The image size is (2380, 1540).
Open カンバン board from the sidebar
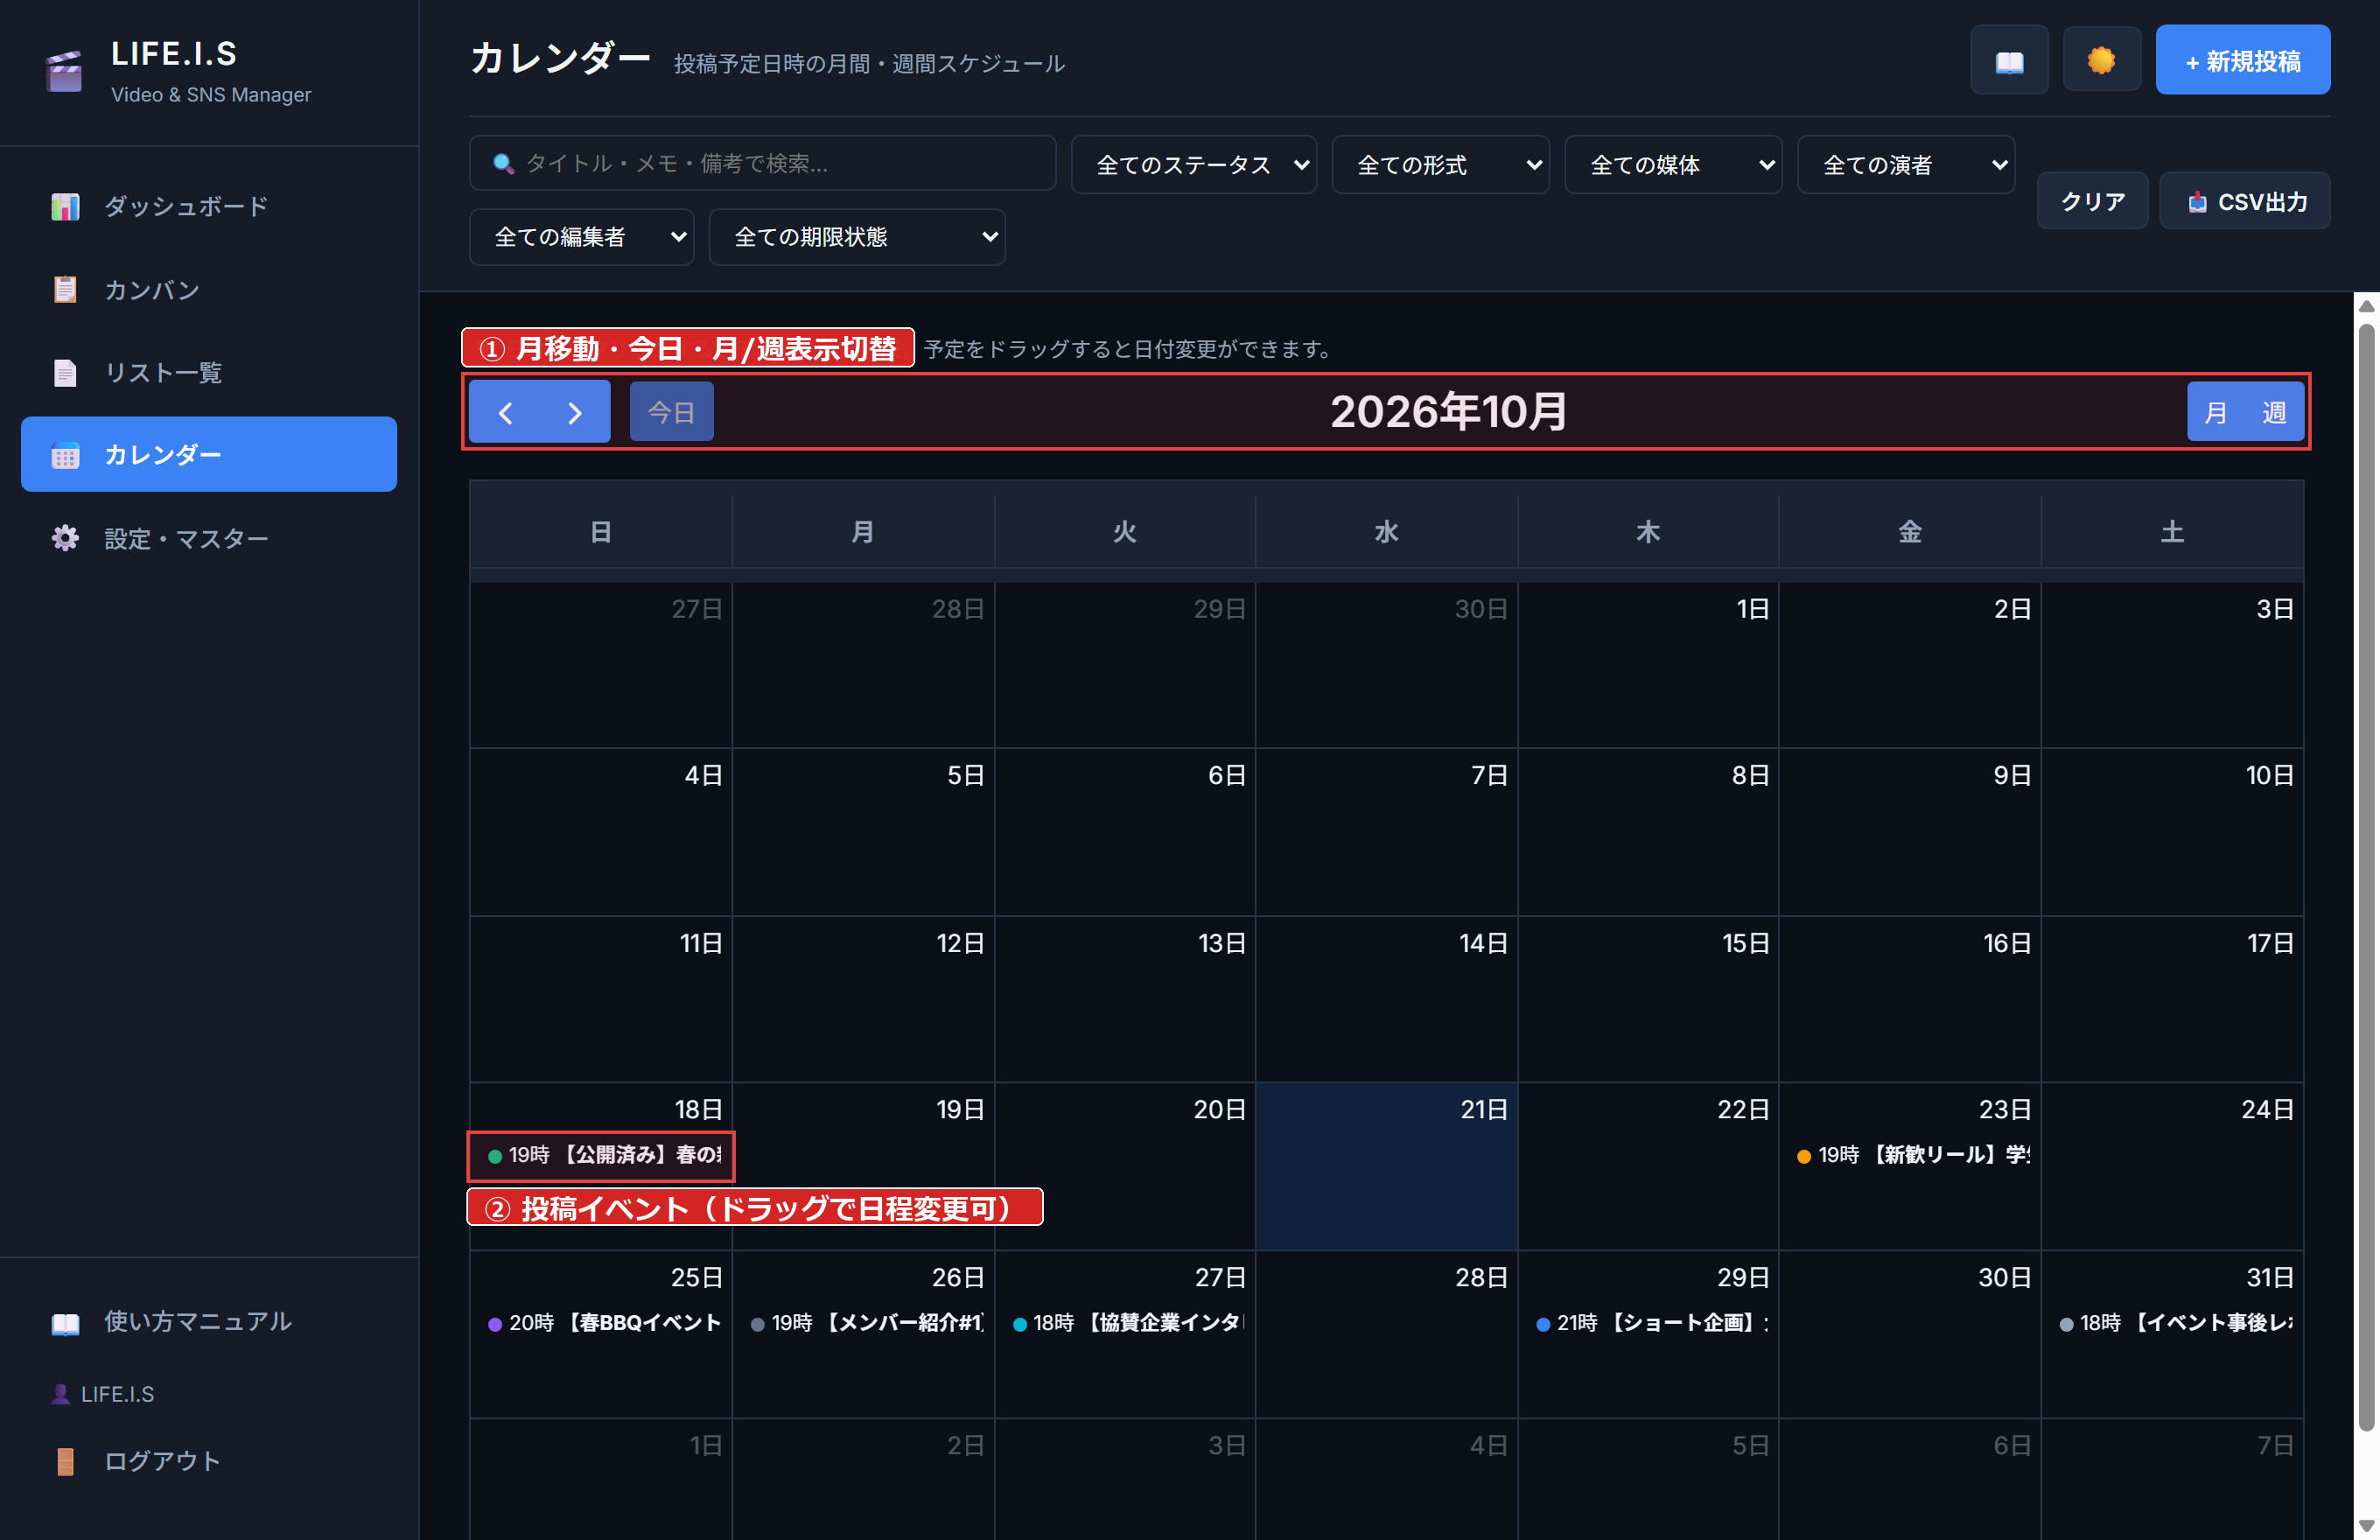pos(209,290)
